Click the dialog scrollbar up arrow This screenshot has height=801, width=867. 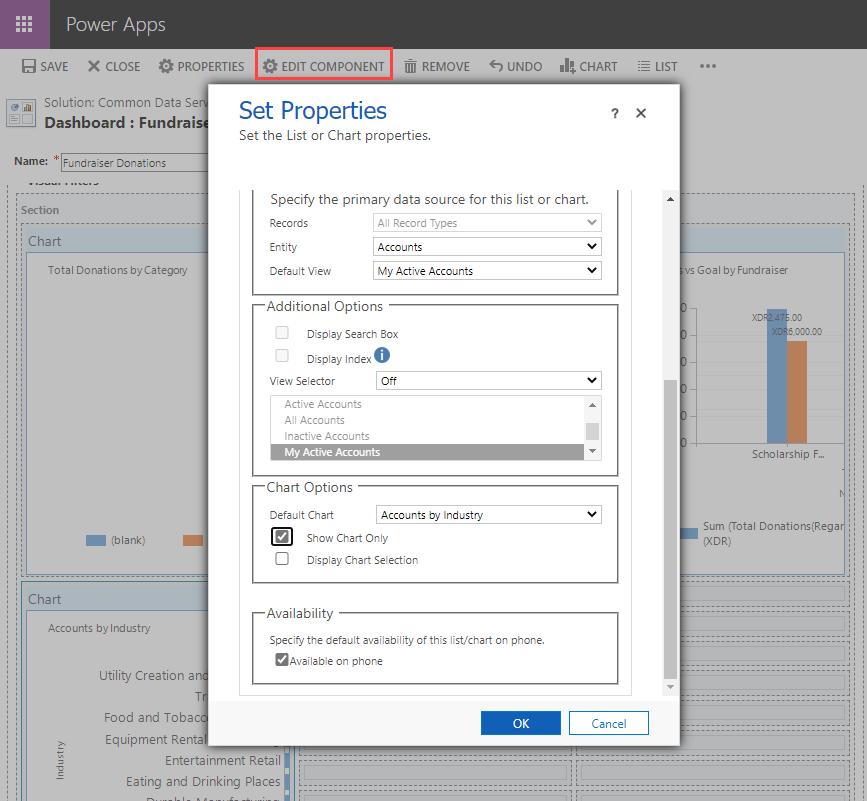click(670, 199)
